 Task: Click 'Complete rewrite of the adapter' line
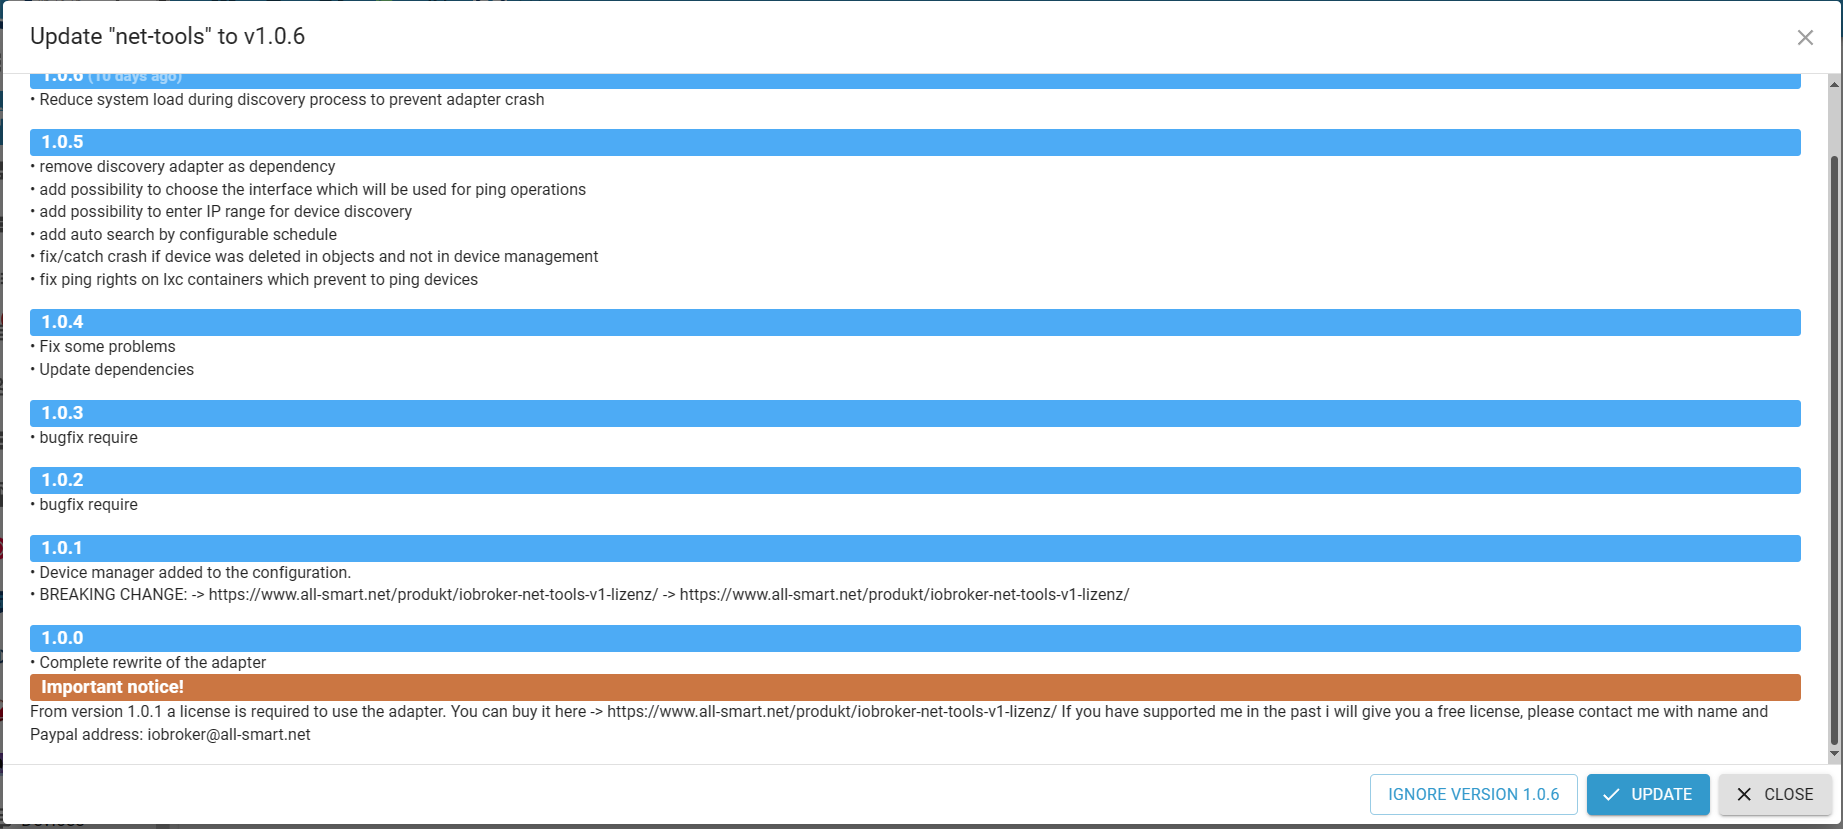click(x=148, y=663)
